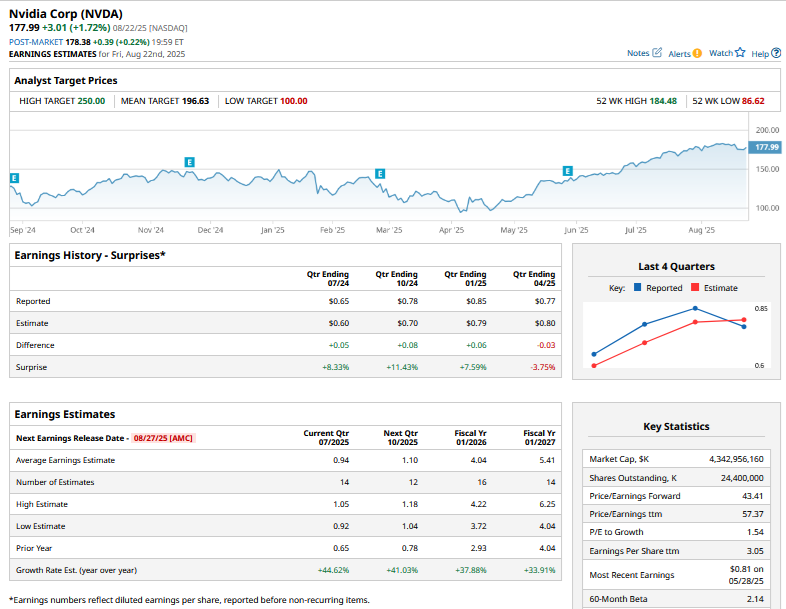786x609 pixels.
Task: Click the Most Recent Earnings row label
Action: coord(632,575)
